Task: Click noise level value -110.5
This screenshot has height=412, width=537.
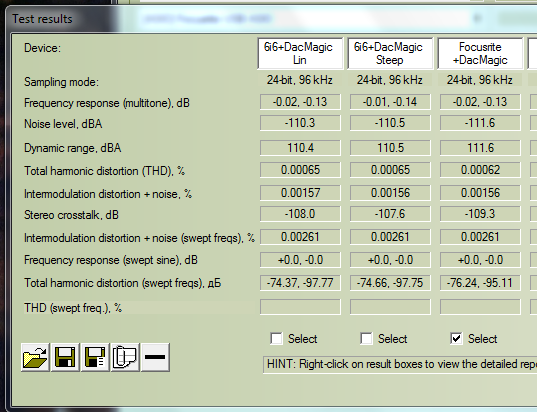Action: (x=390, y=123)
